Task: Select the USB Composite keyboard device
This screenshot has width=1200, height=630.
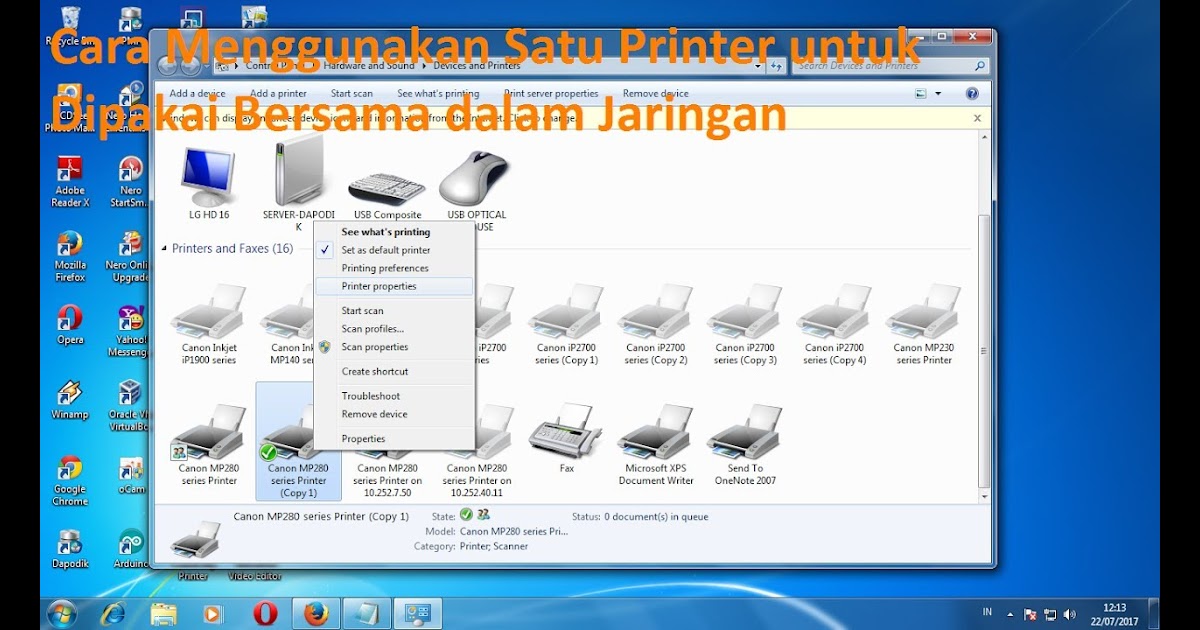Action: [387, 190]
